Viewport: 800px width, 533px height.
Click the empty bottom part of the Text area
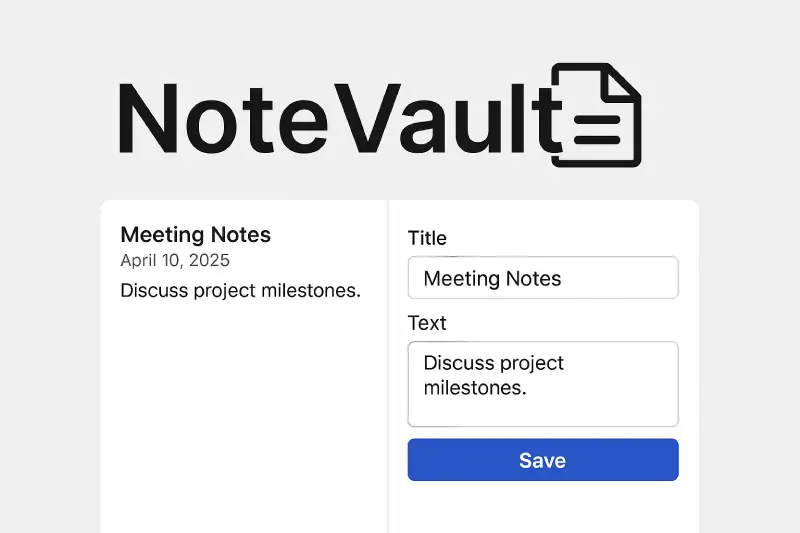543,412
